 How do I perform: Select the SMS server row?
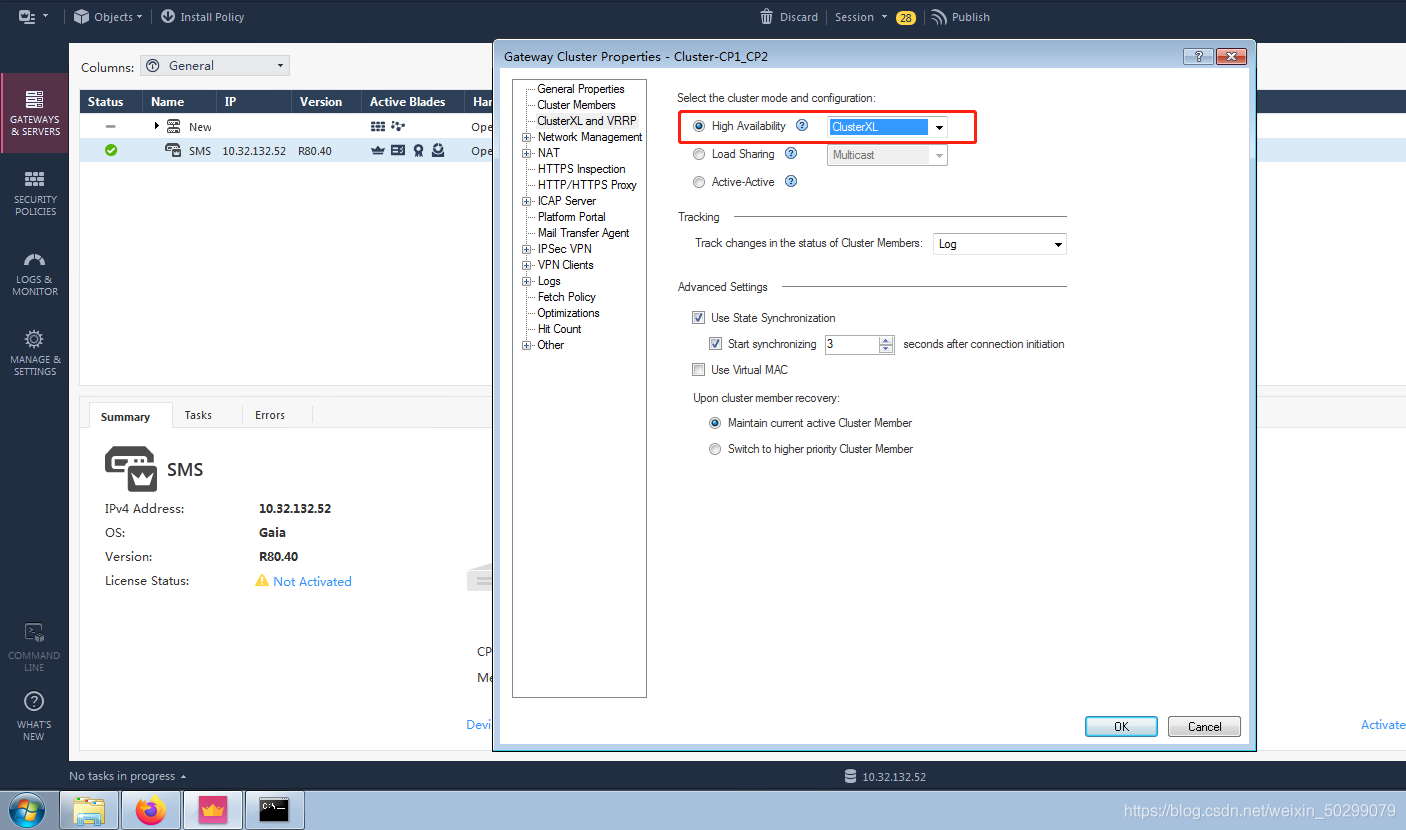(285, 151)
